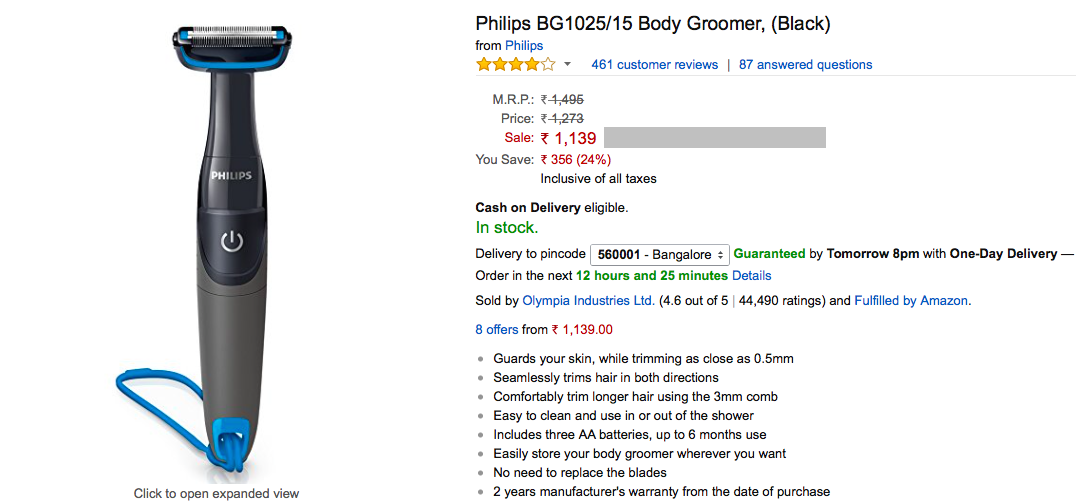The height and width of the screenshot is (503, 1089).
Task: Click the red sale price ₹ 1,139
Action: 568,138
